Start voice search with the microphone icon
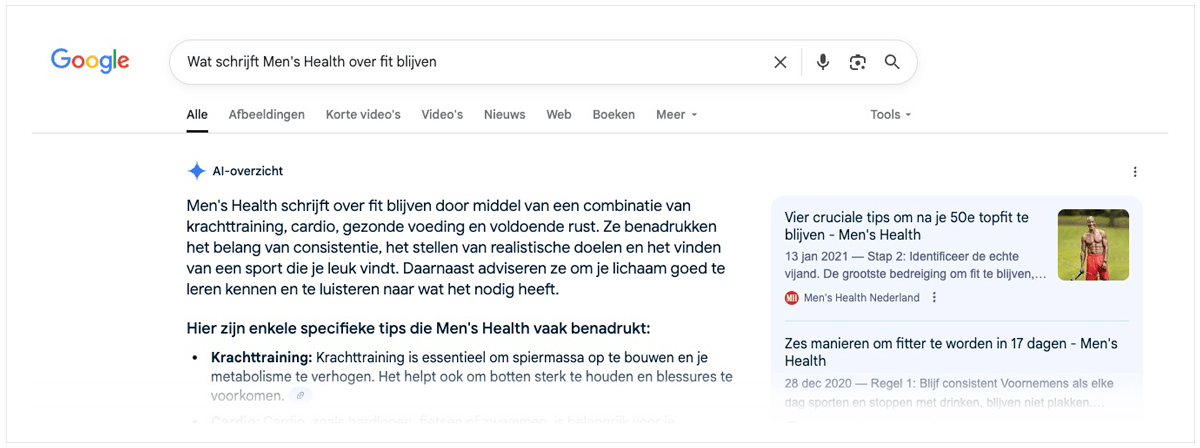Screen dimensions: 1200x448 pyautogui.click(x=822, y=62)
